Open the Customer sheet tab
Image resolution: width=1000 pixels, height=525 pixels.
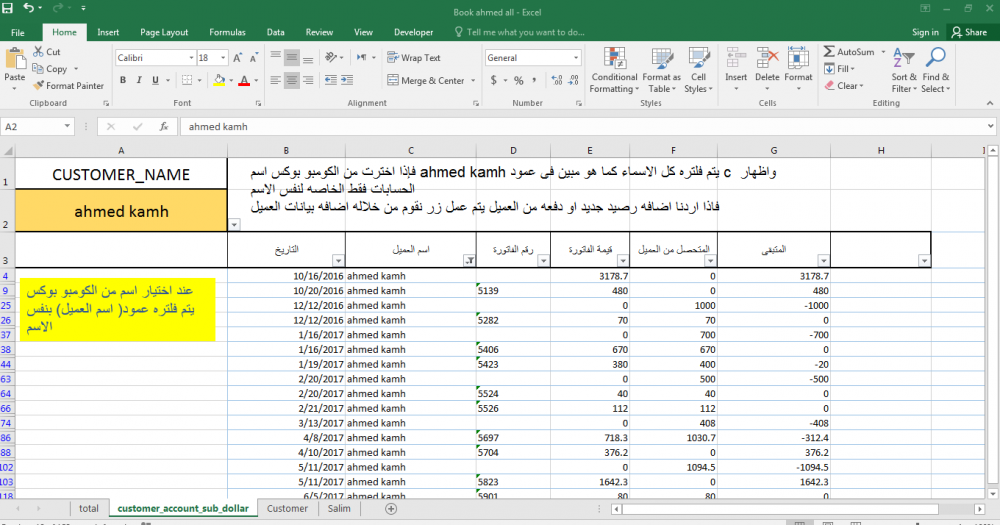click(287, 508)
